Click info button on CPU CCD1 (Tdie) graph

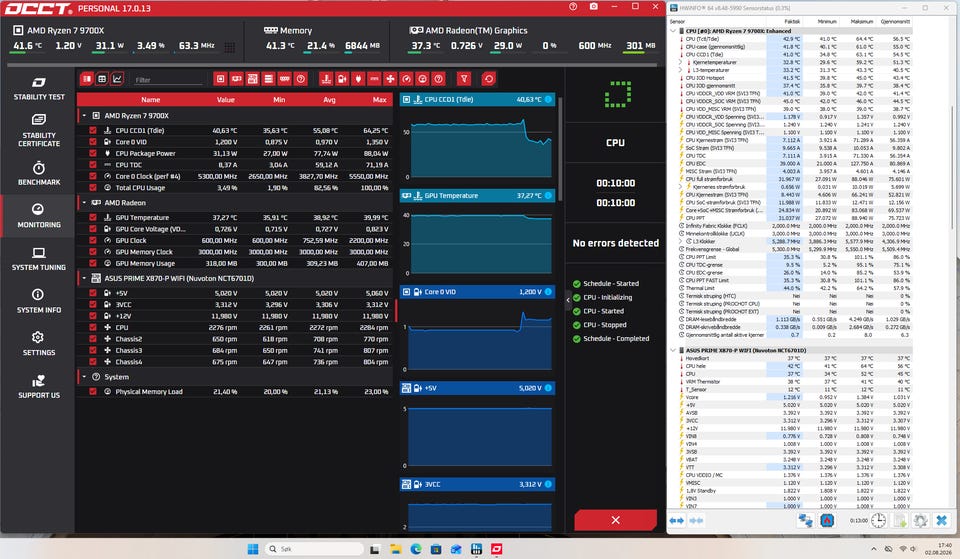[548, 99]
